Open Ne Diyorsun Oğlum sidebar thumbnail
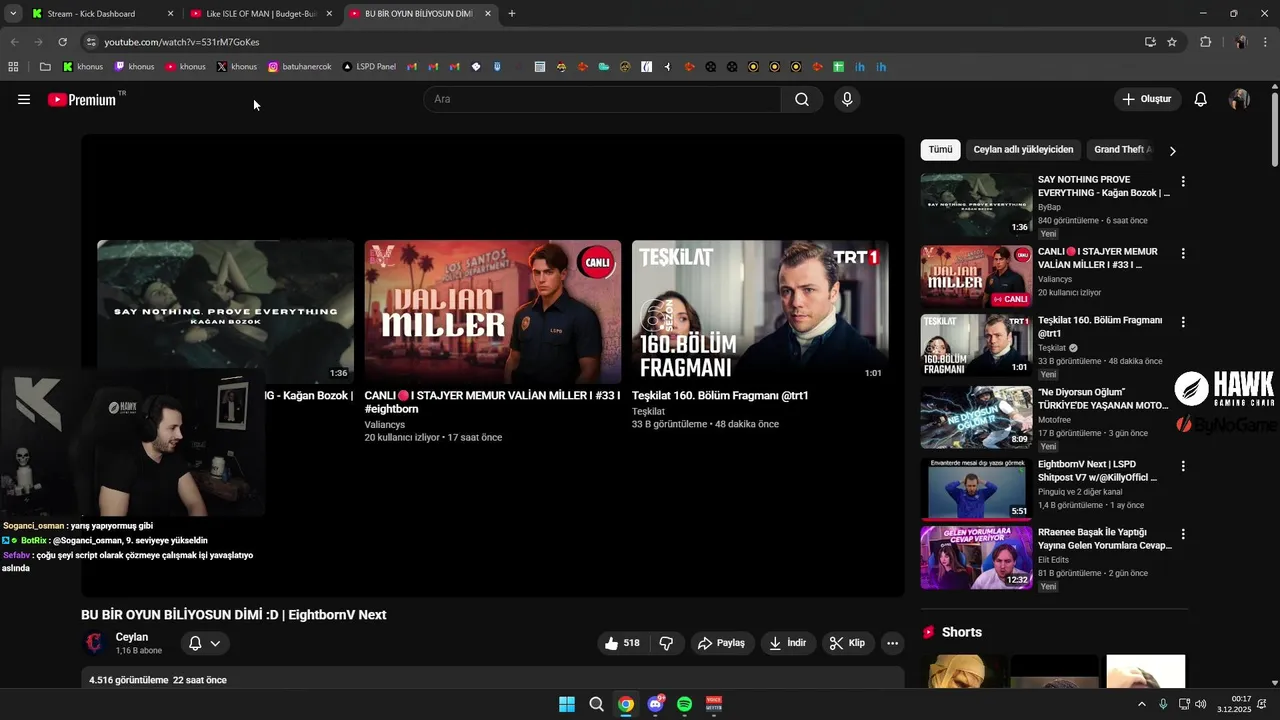The image size is (1280, 720). click(976, 417)
